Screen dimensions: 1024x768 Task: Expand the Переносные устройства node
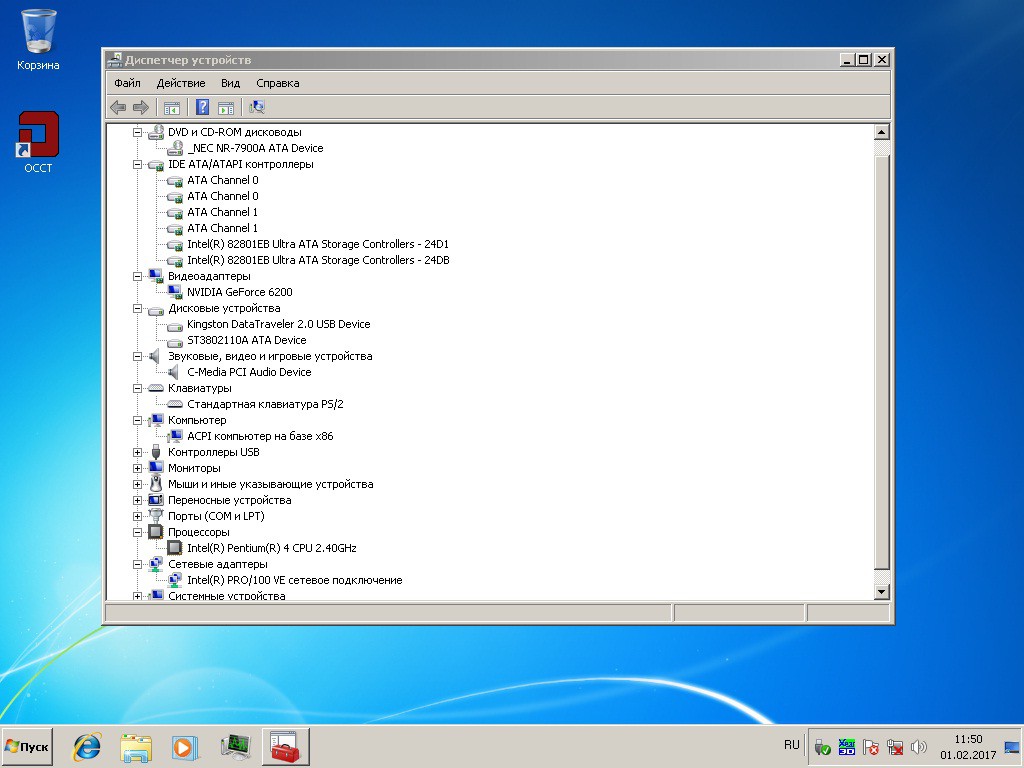click(x=137, y=500)
